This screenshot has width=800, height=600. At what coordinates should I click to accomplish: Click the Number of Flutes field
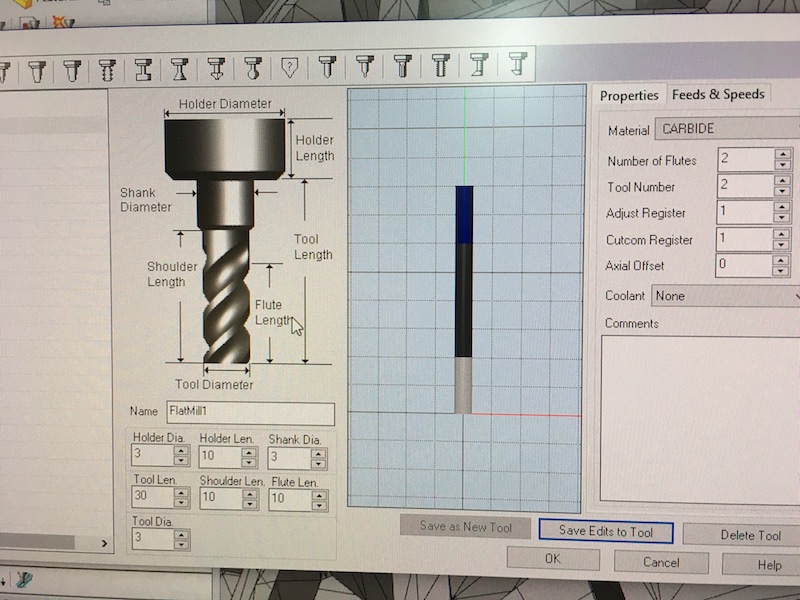pyautogui.click(x=746, y=159)
